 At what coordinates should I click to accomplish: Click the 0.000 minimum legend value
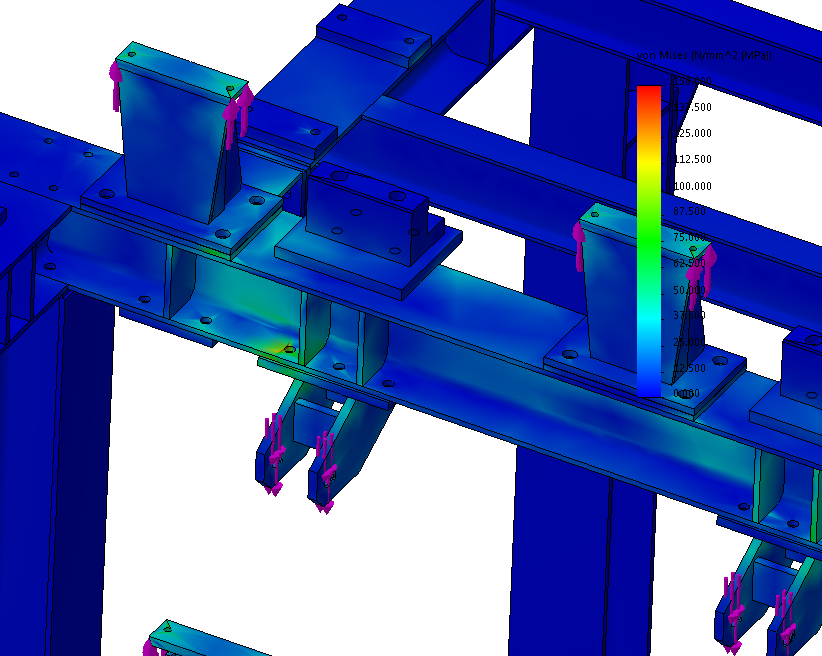(x=686, y=394)
